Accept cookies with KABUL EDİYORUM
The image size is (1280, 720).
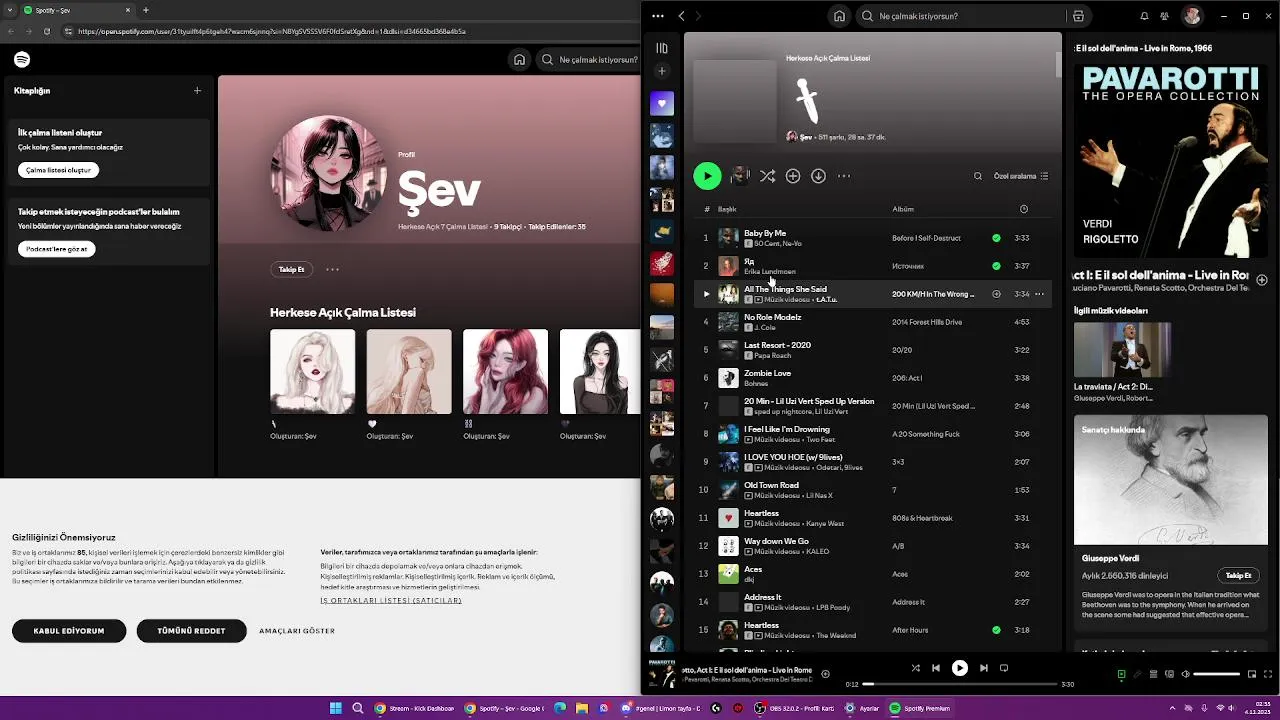point(69,631)
